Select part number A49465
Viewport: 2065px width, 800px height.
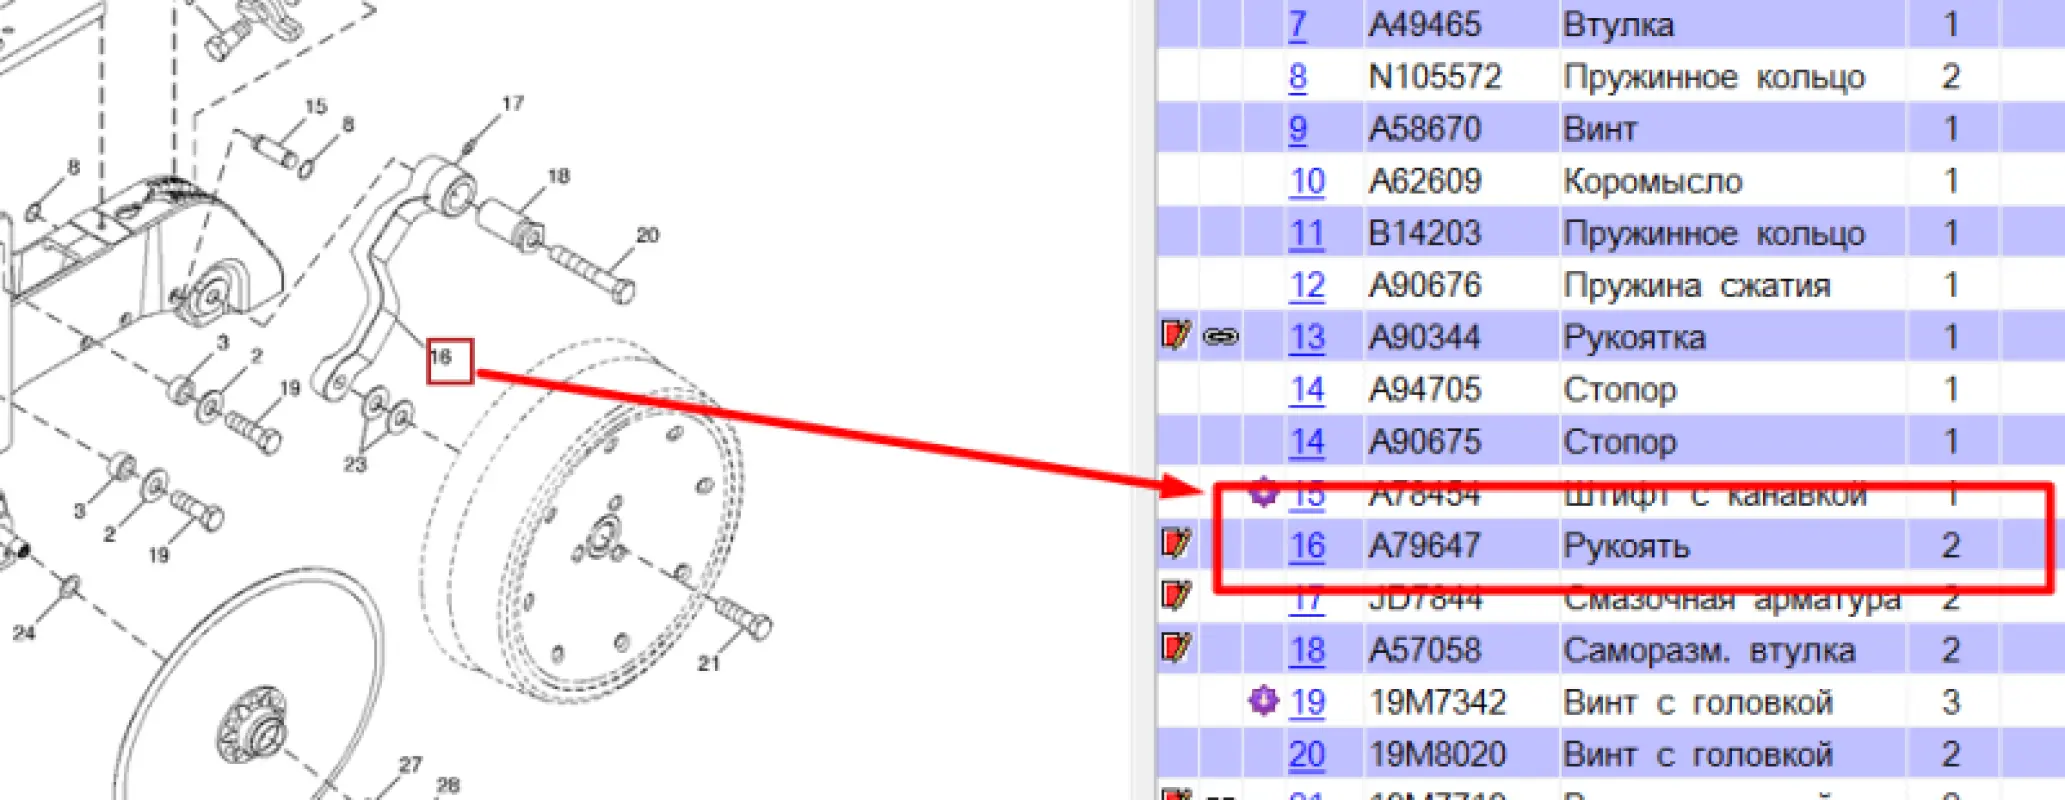tap(1424, 25)
